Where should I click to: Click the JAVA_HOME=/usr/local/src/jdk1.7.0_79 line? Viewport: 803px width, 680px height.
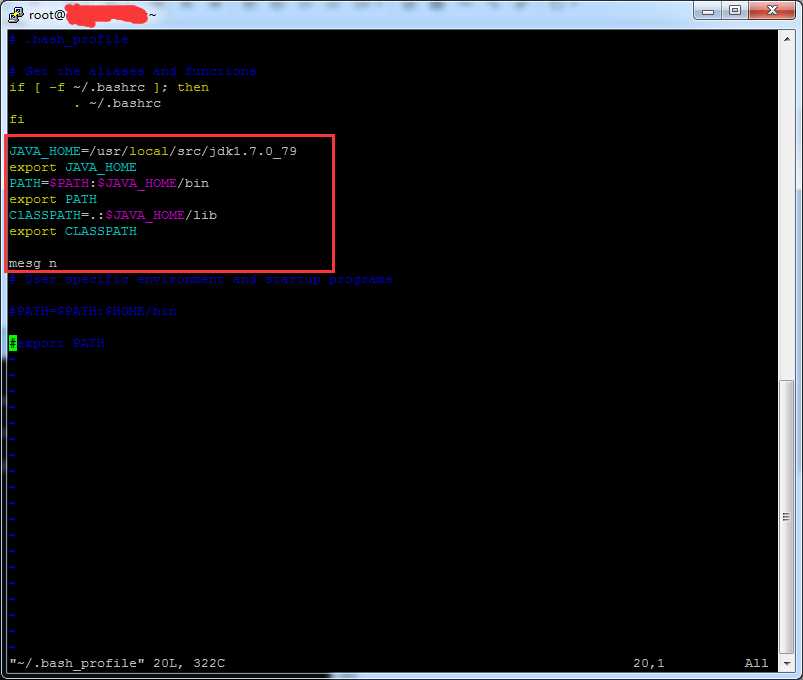153,152
